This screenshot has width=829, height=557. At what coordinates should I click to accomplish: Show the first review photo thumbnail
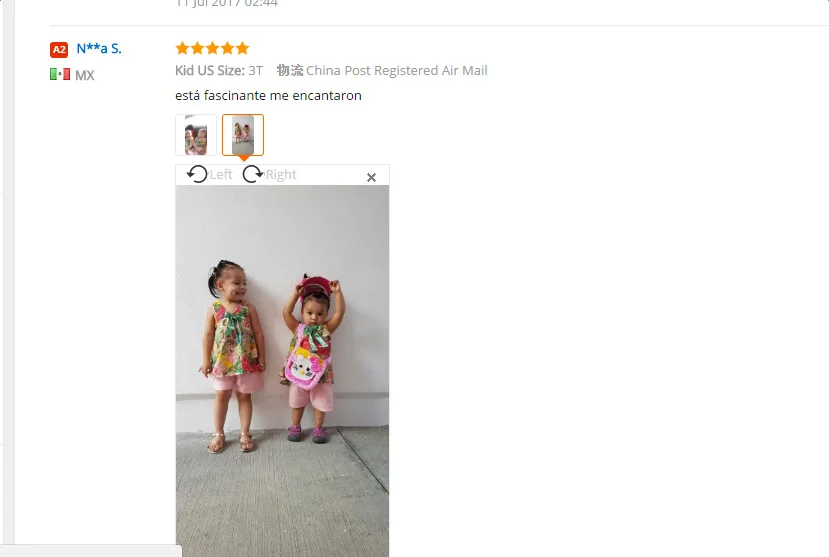196,135
